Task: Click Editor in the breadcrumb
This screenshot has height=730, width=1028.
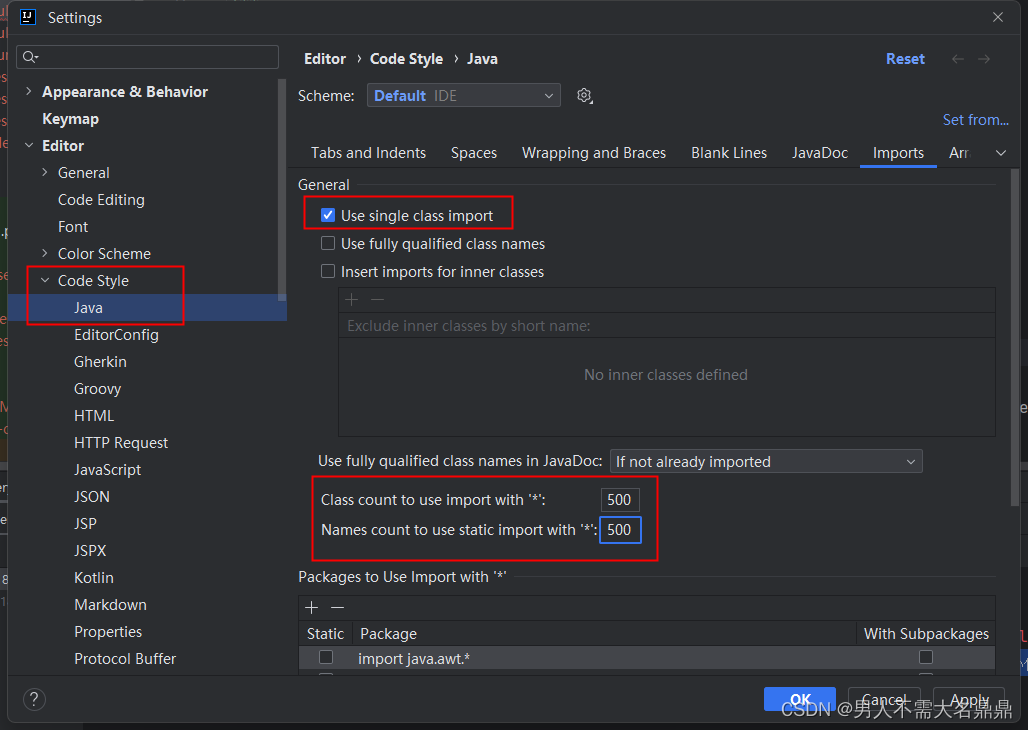Action: pos(325,59)
